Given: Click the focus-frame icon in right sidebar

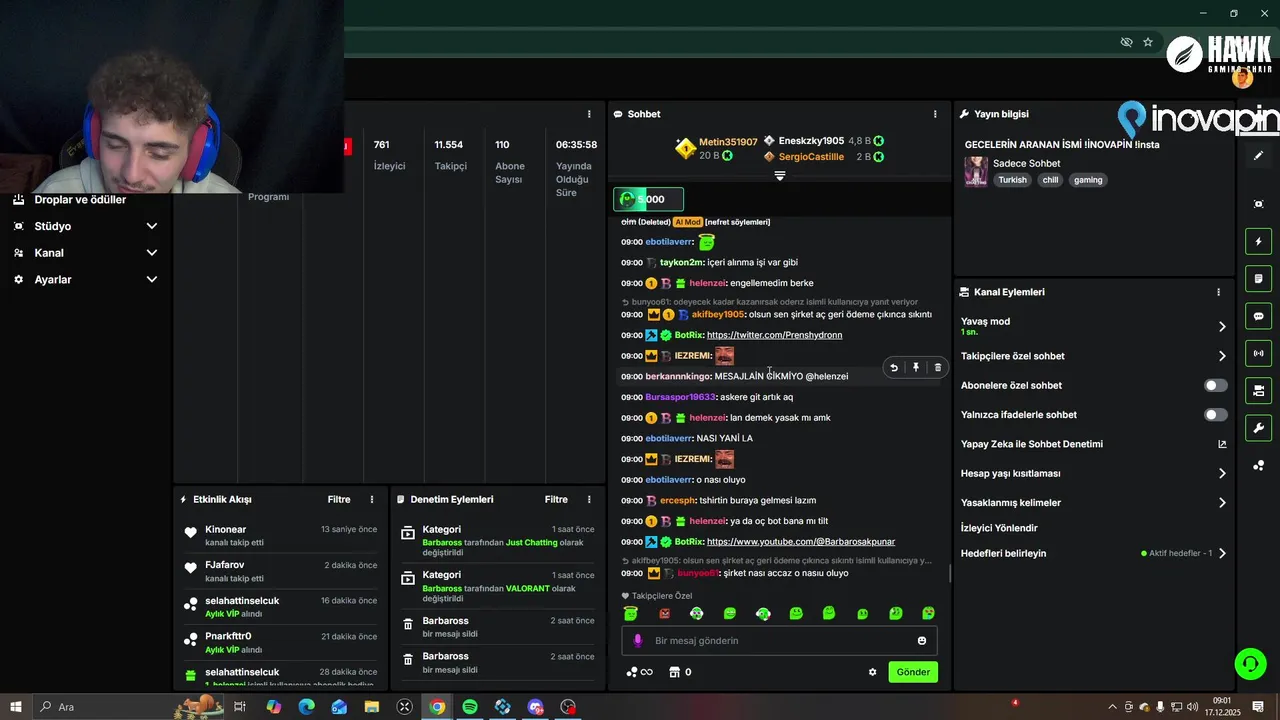Looking at the screenshot, I should click(1258, 204).
